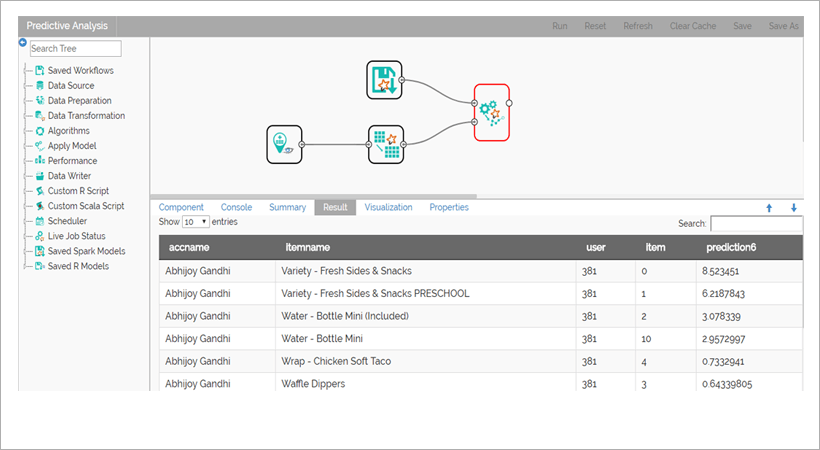Click the results Search input box

(756, 223)
